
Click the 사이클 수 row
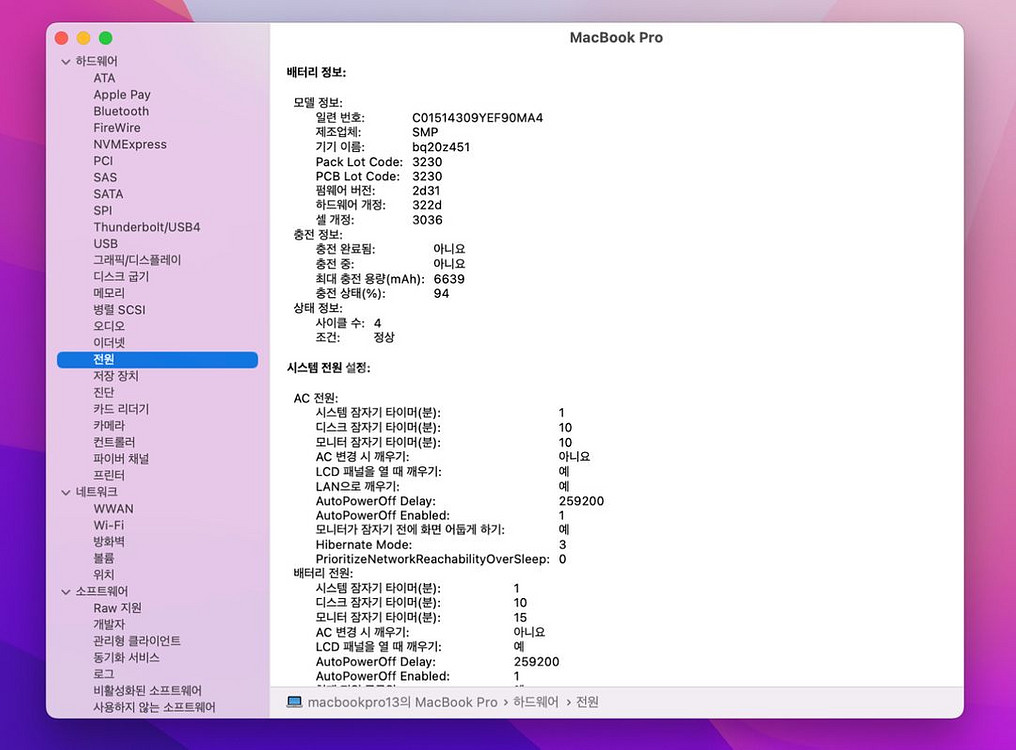click(349, 323)
